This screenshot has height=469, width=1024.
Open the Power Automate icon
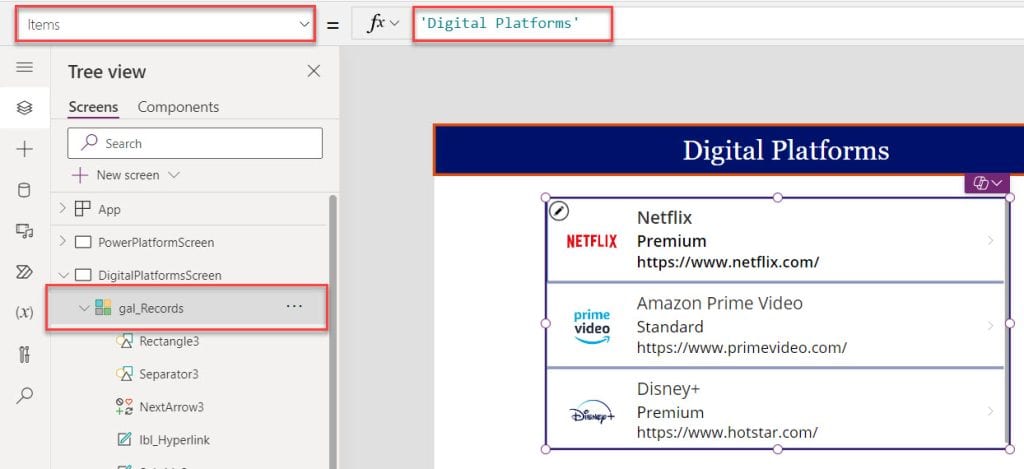(24, 272)
